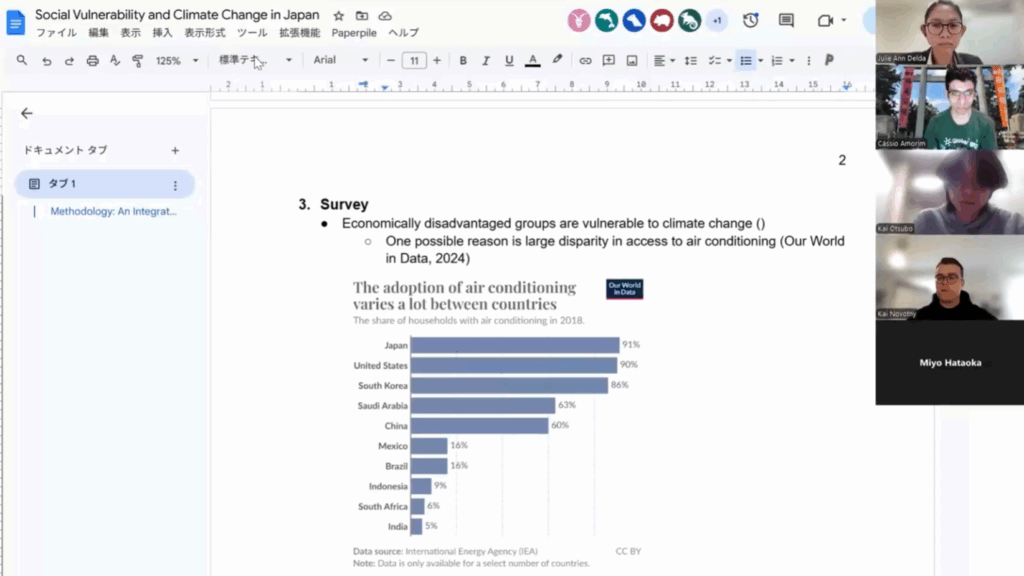Click the insert link icon

(x=585, y=61)
